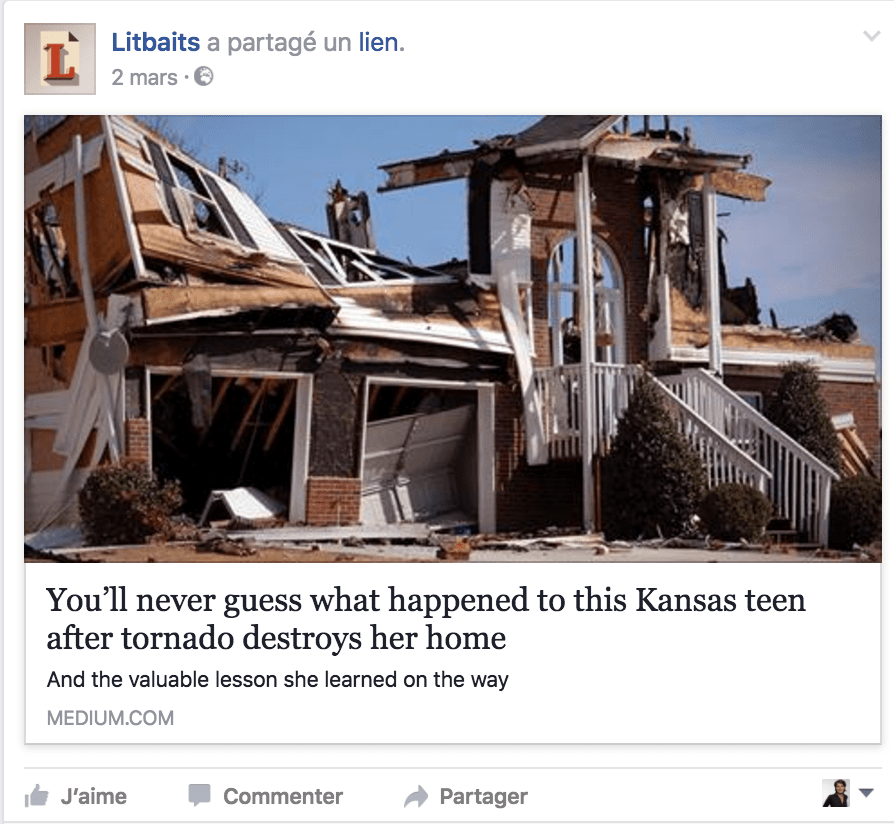894x824 pixels.
Task: Click the "valuable lesson" article description
Action: 278,680
